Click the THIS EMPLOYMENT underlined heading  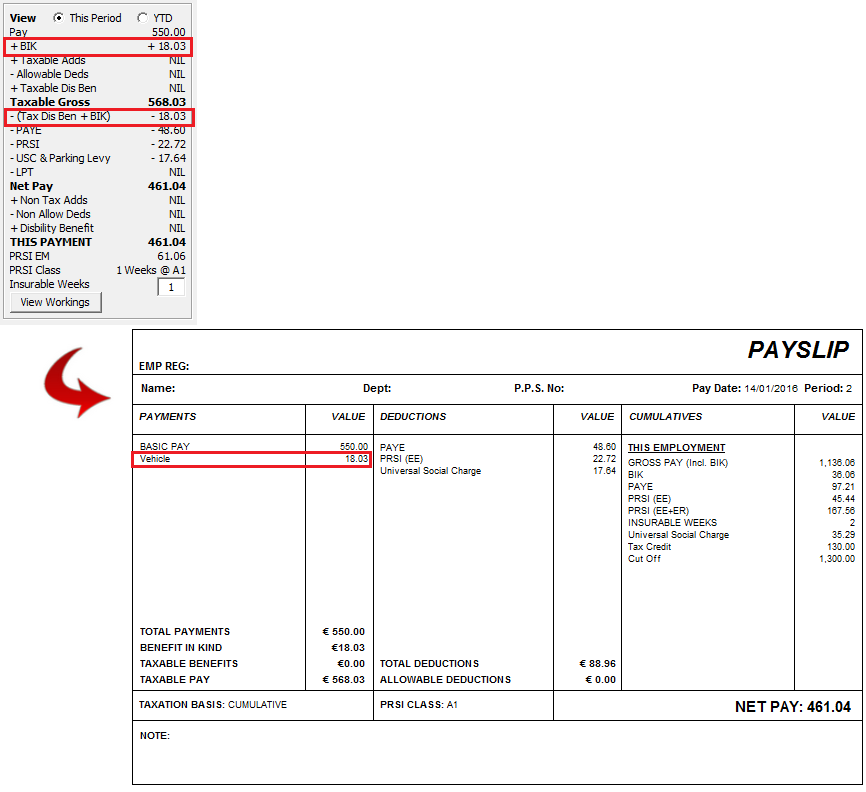coord(676,448)
